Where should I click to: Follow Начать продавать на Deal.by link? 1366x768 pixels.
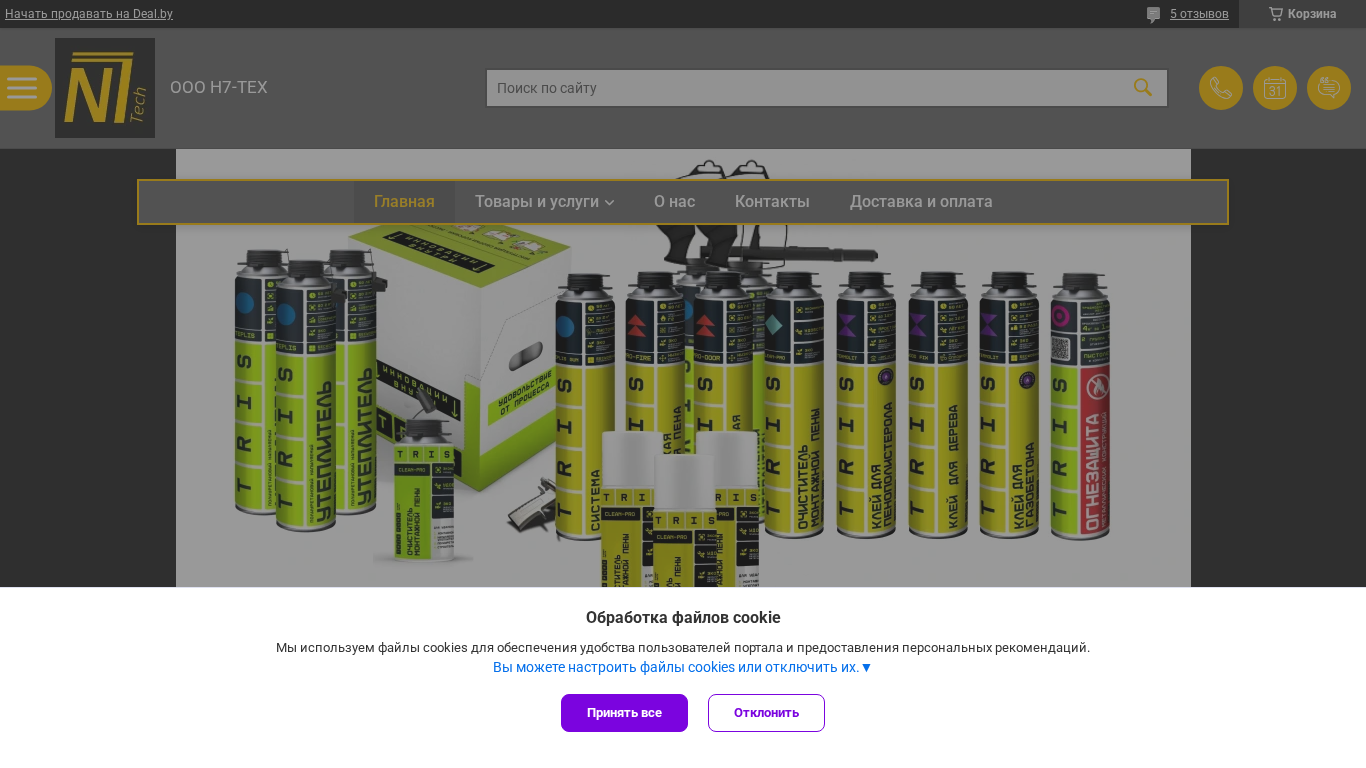[89, 14]
